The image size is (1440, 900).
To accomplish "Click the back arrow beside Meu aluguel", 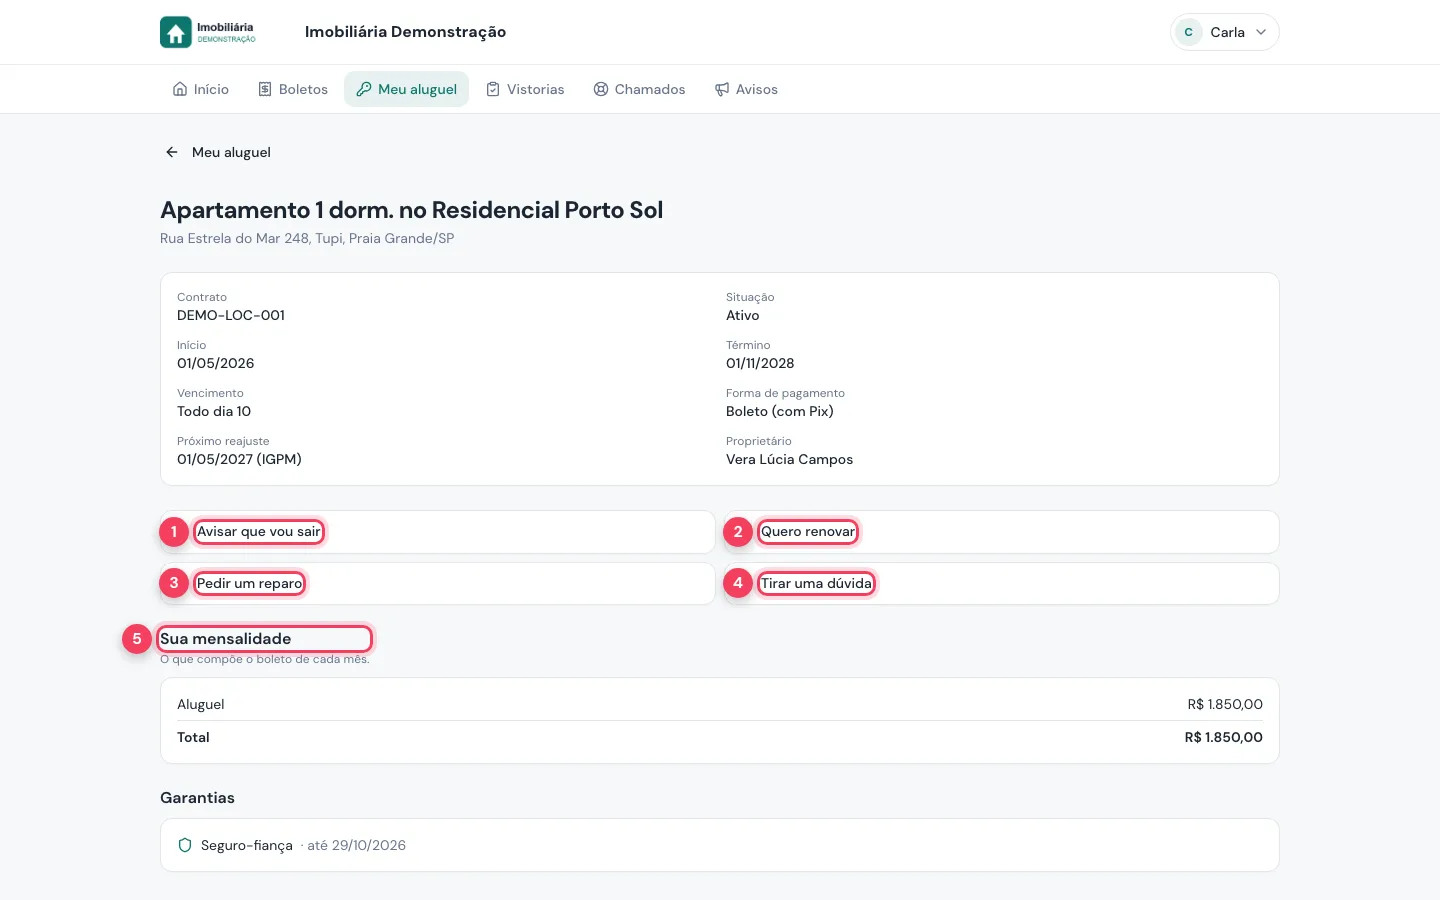I will pyautogui.click(x=172, y=152).
